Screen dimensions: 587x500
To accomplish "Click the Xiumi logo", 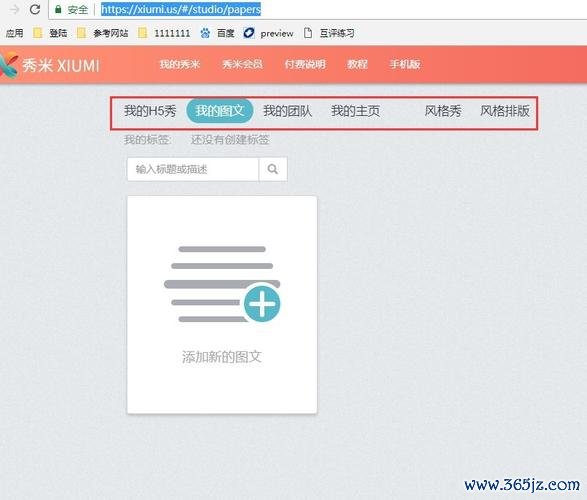I will pyautogui.click(x=50, y=65).
